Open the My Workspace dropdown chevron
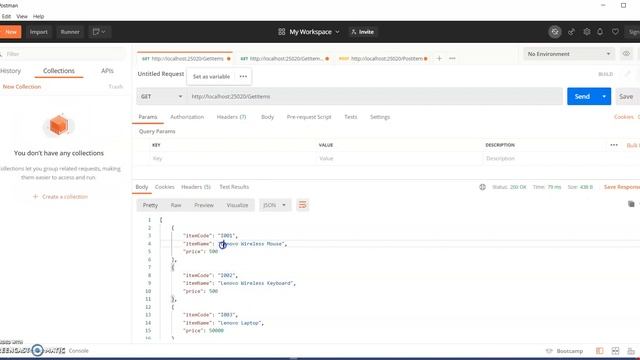Image resolution: width=640 pixels, height=360 pixels. tap(338, 32)
